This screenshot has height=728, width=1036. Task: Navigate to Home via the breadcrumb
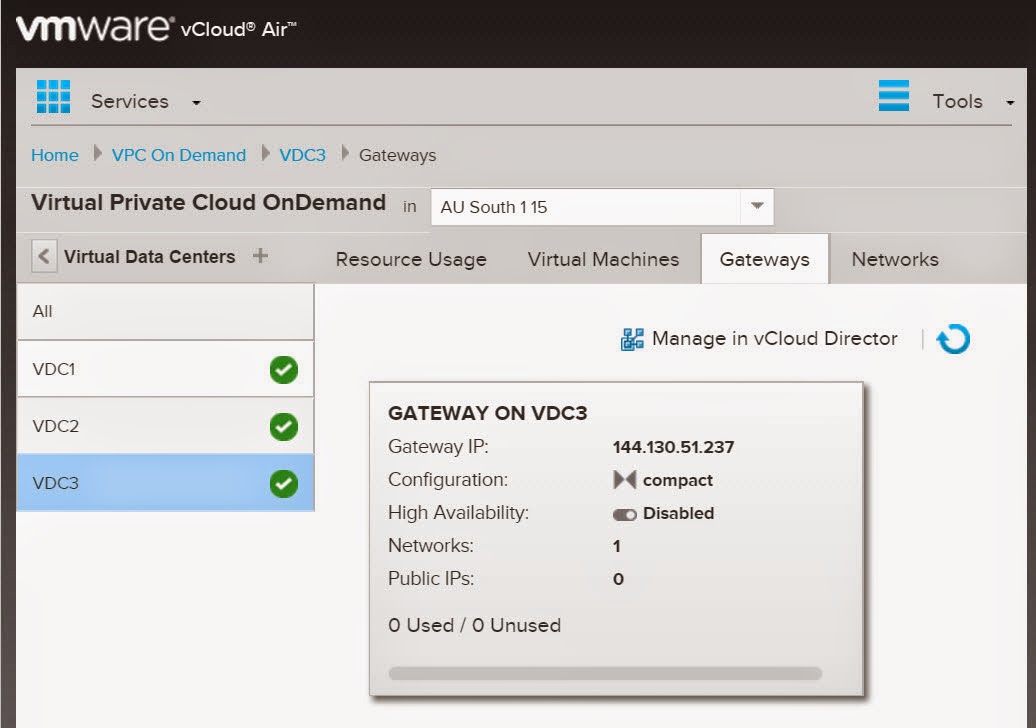click(54, 155)
